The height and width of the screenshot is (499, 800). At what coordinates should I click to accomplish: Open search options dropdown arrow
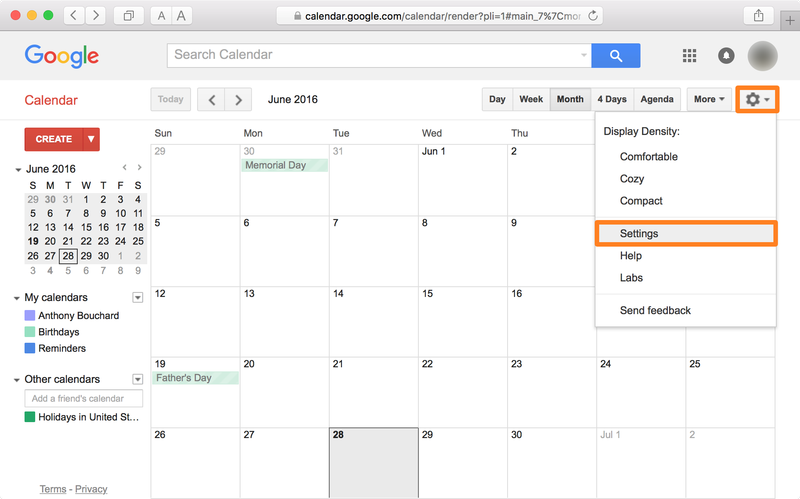click(584, 55)
